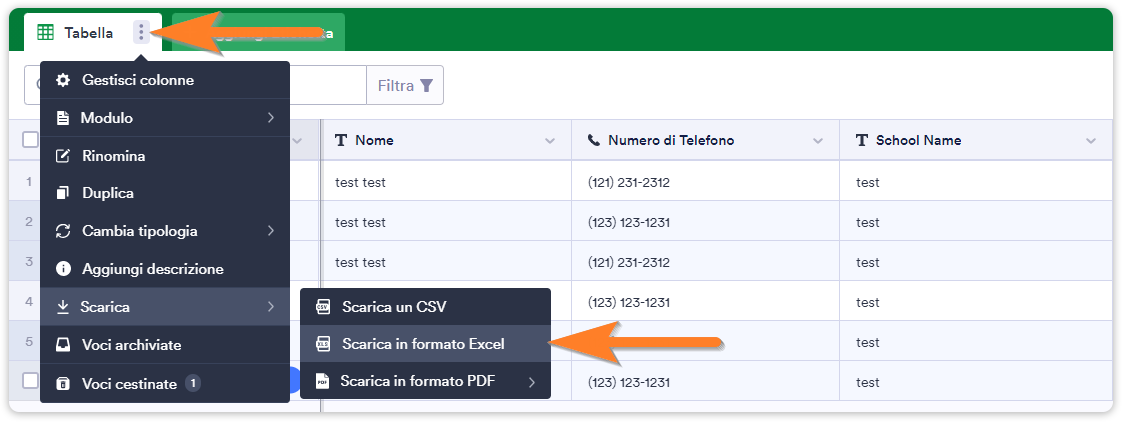Click the Duplica copy icon

(x=63, y=193)
